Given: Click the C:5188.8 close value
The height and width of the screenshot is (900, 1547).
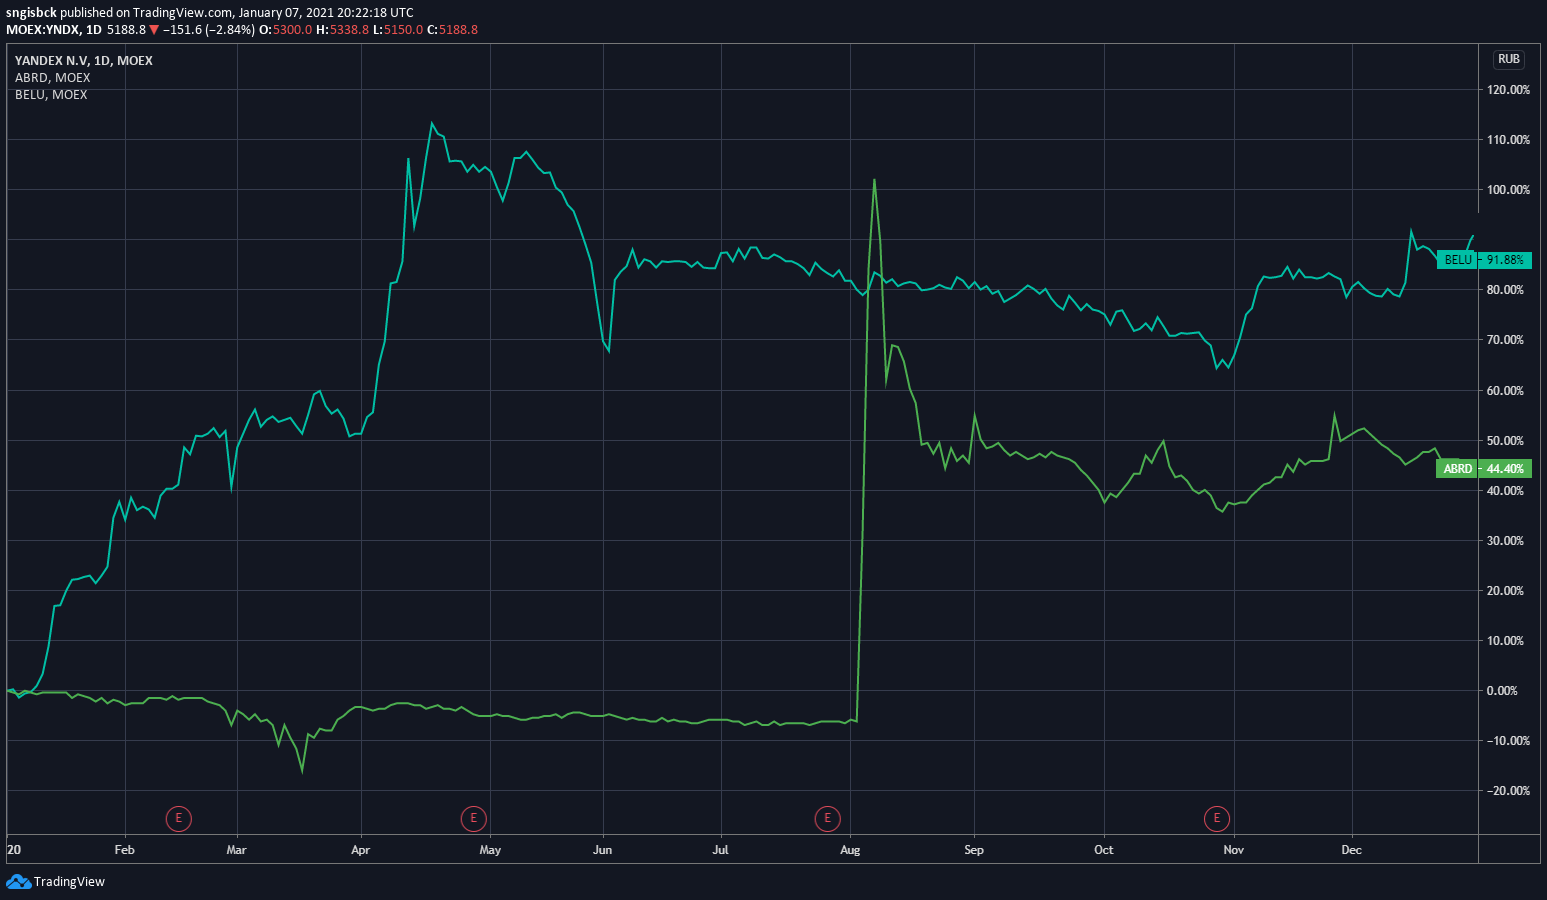Looking at the screenshot, I should pyautogui.click(x=452, y=30).
